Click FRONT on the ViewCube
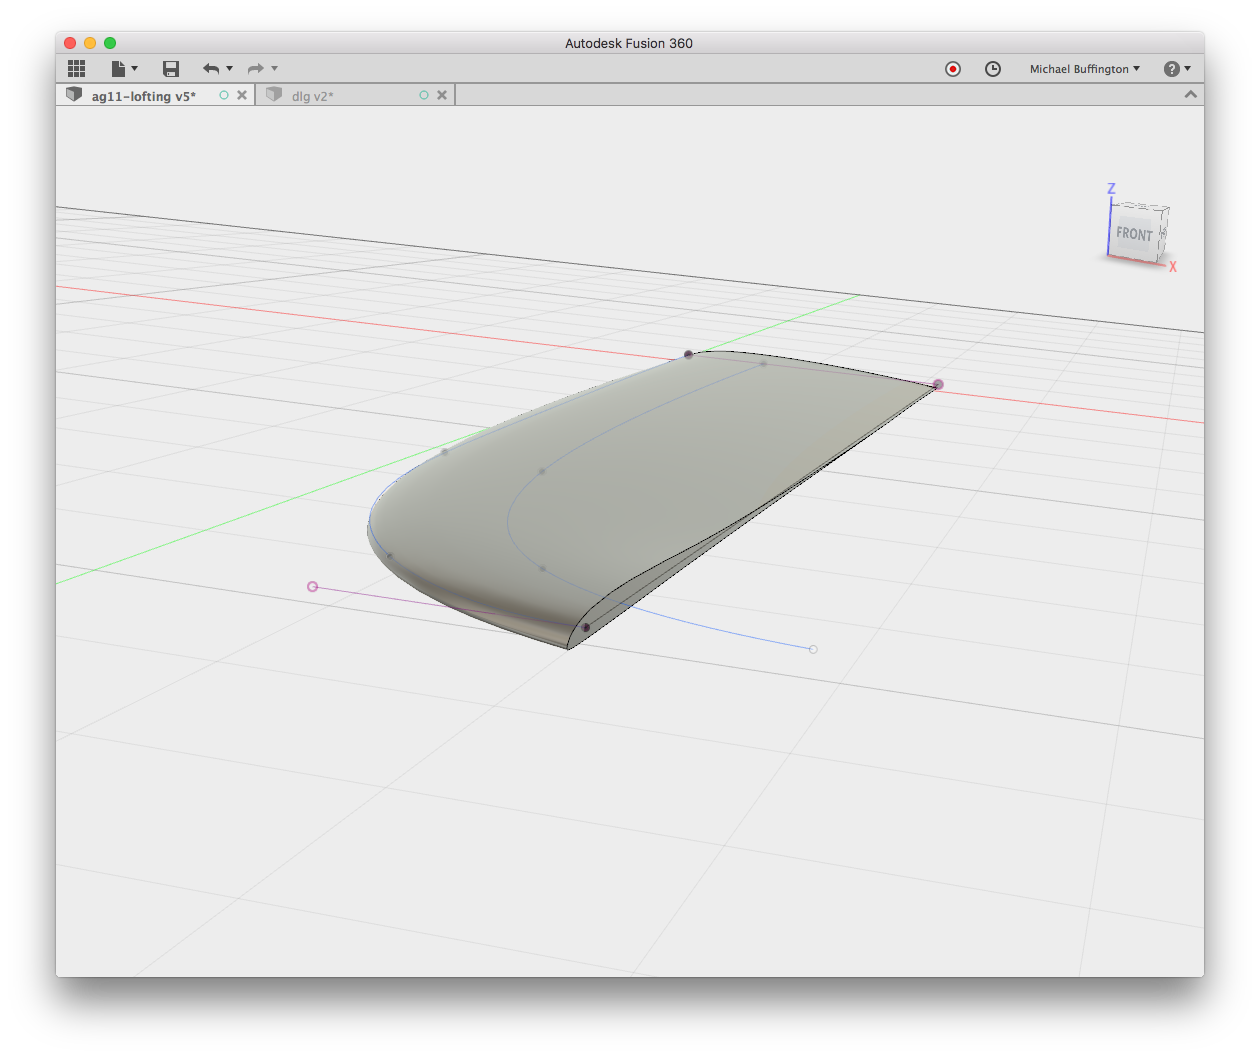 click(1133, 234)
